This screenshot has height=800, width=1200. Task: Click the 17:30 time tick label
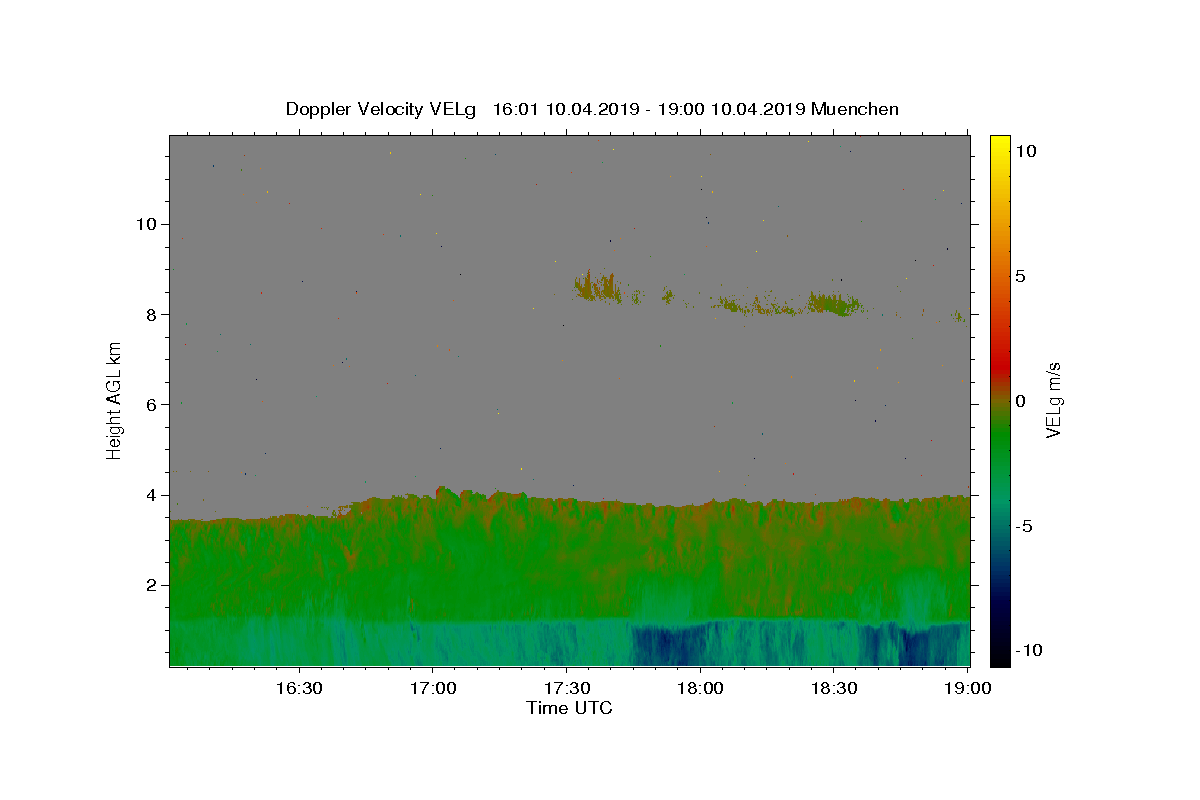(x=566, y=689)
